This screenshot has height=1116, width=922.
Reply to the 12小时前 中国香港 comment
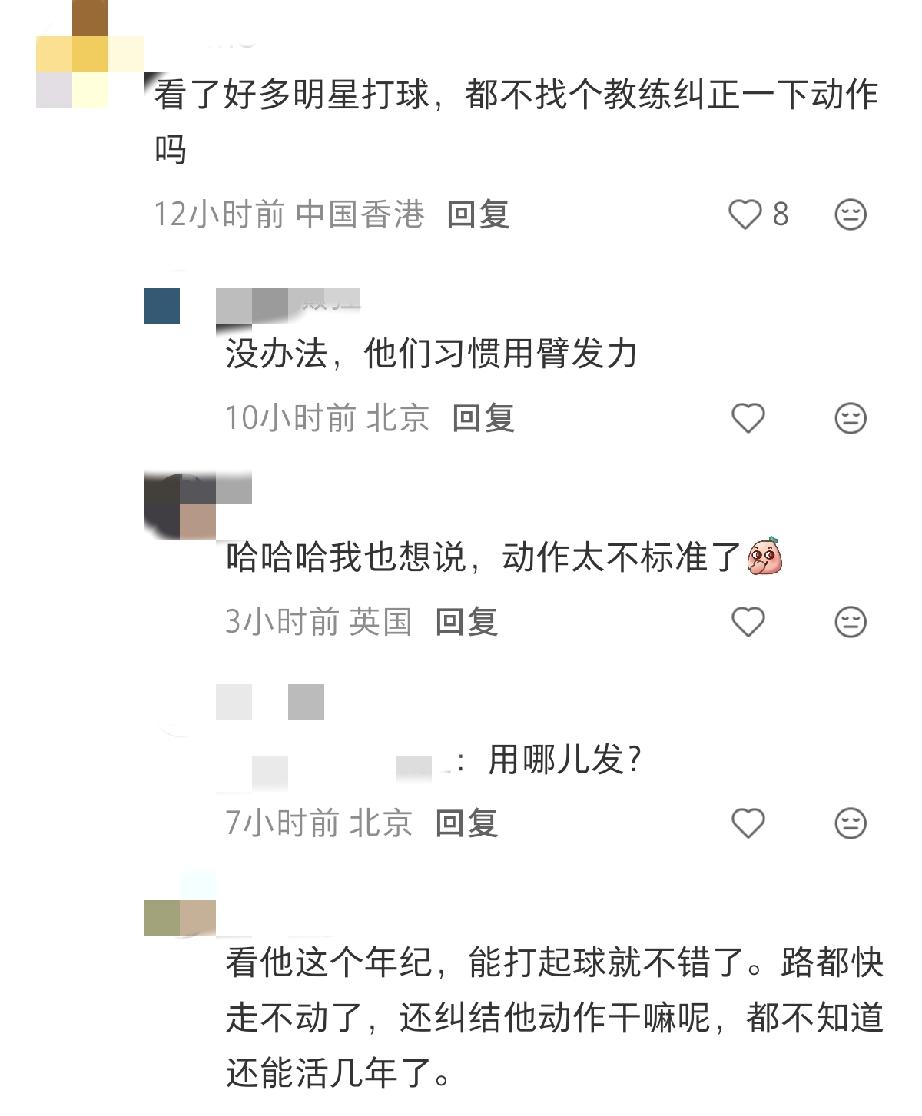click(478, 214)
